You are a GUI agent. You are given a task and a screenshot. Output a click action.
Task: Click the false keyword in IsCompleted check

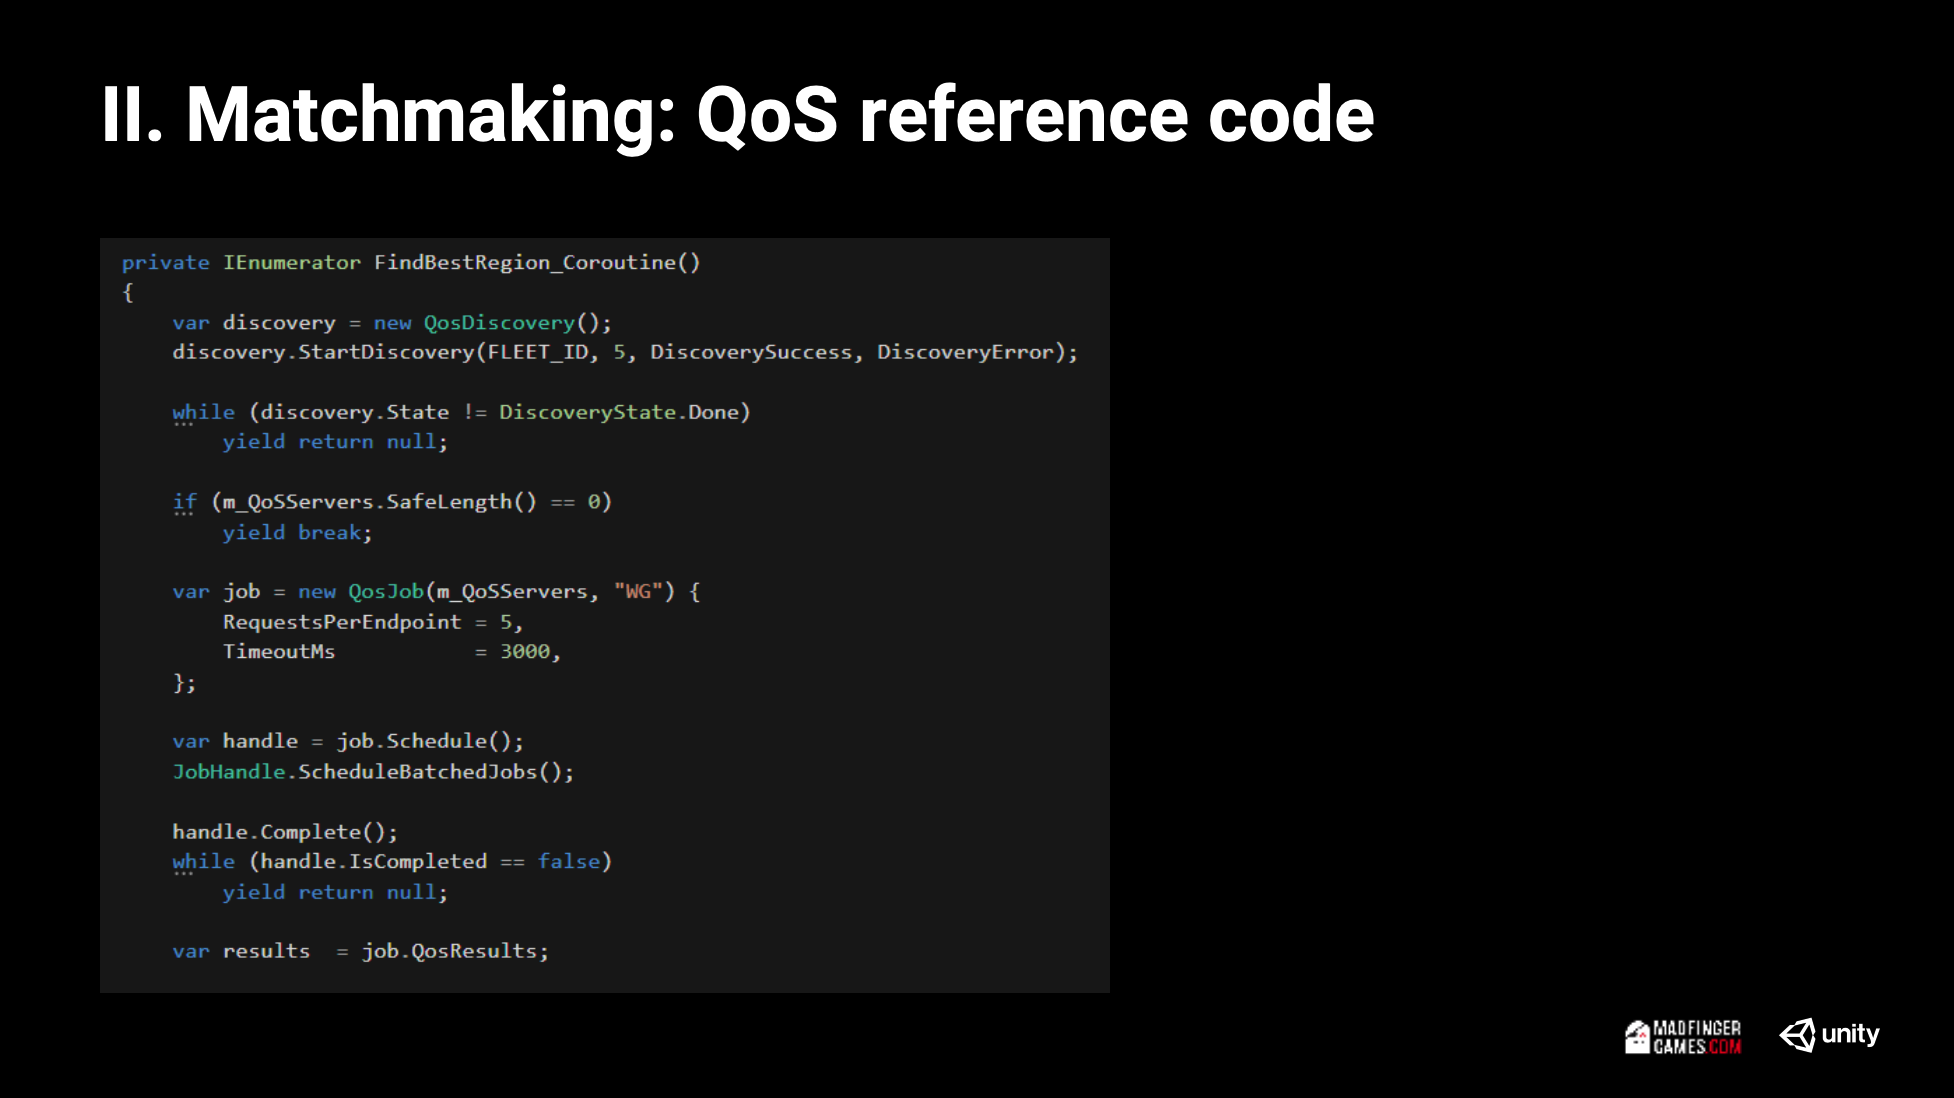(569, 861)
